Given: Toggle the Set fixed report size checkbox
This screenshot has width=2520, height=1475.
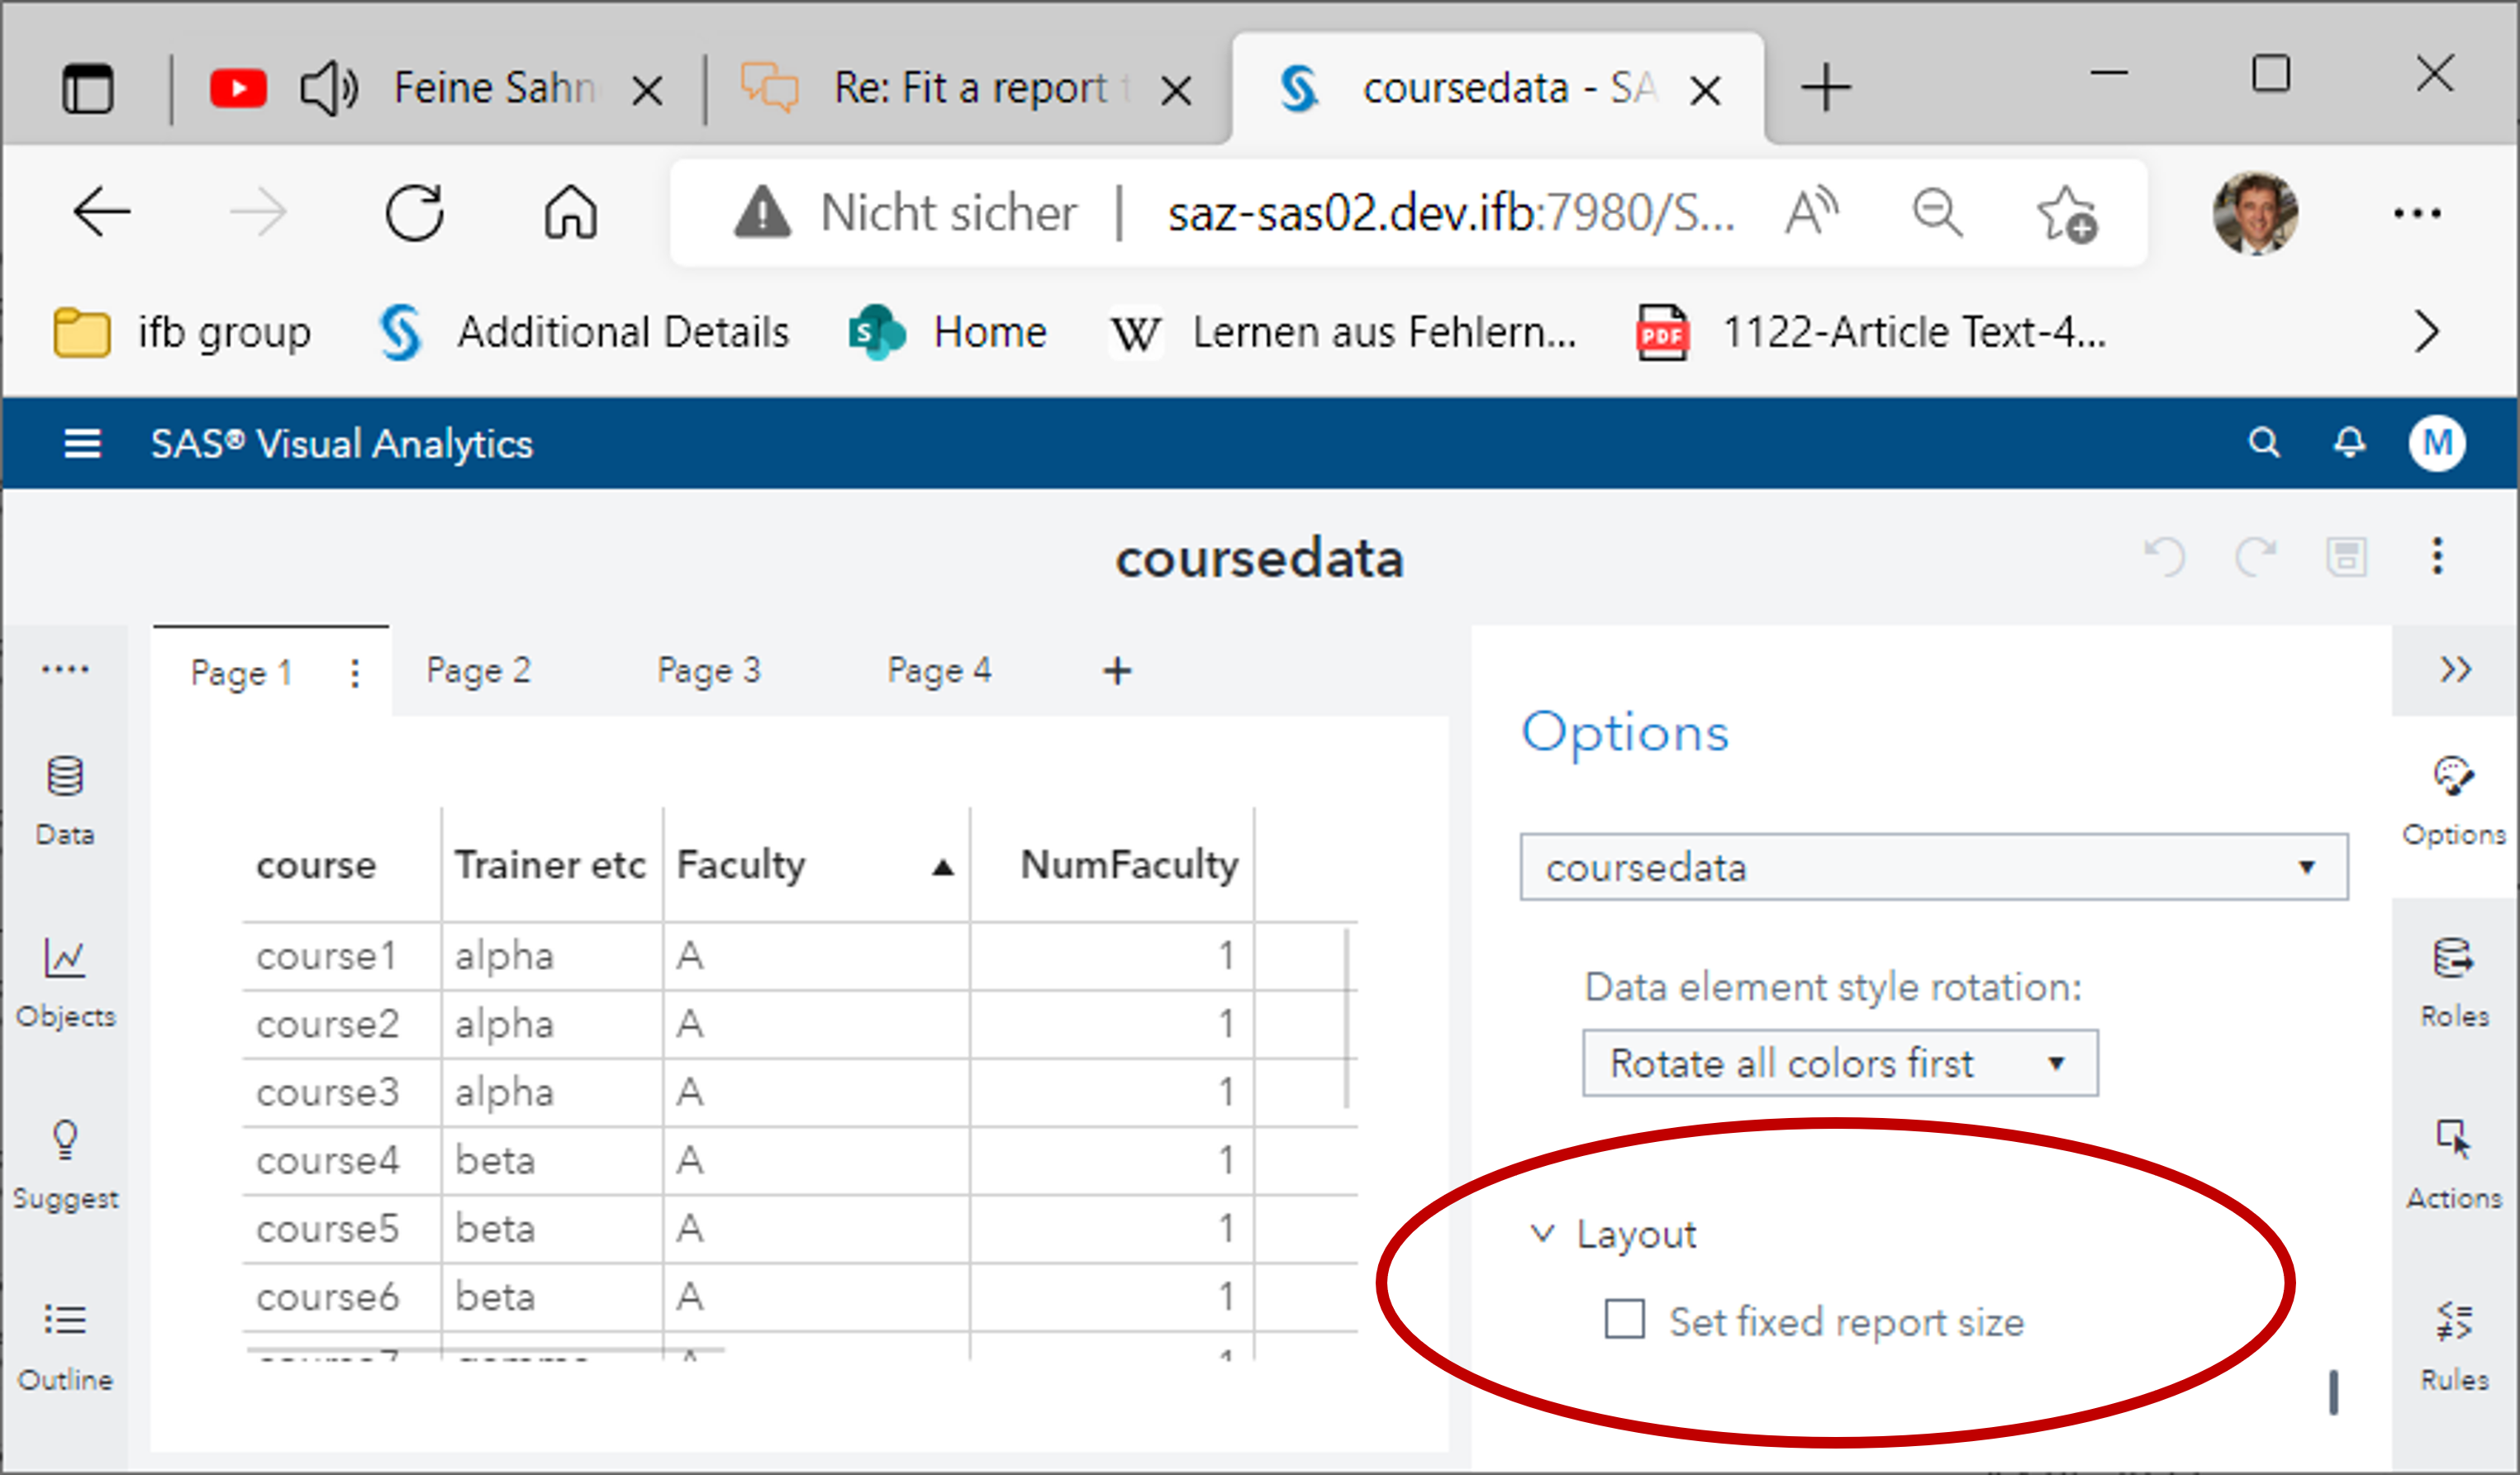Looking at the screenshot, I should [1625, 1320].
